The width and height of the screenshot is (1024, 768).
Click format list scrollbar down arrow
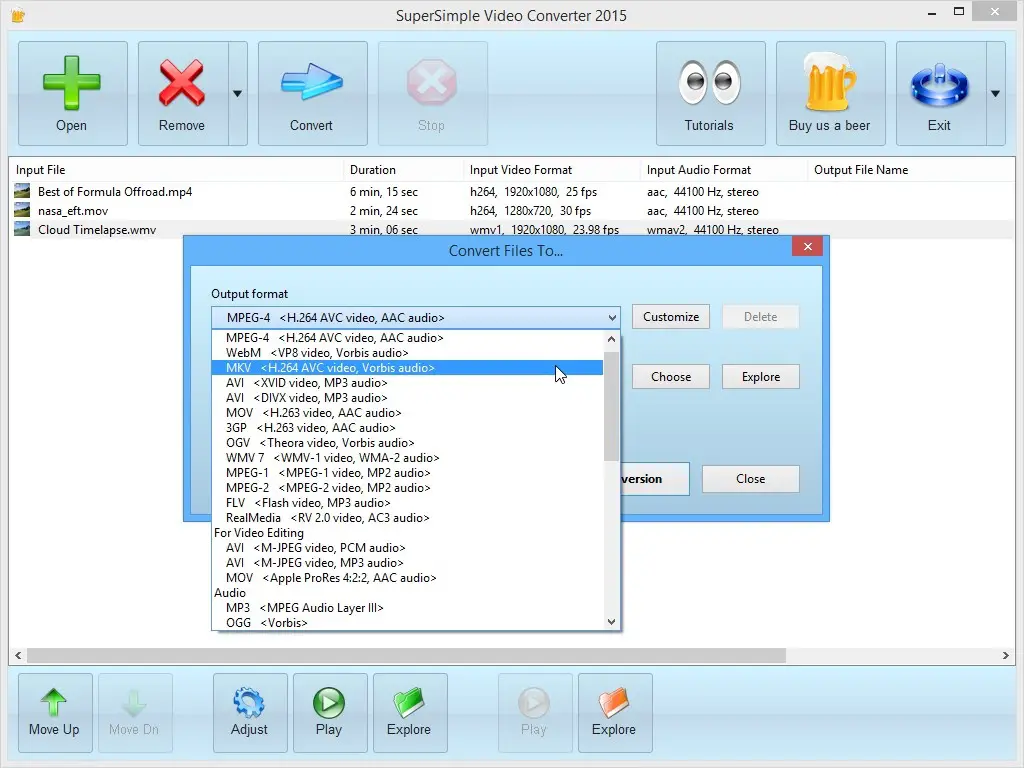click(x=611, y=622)
